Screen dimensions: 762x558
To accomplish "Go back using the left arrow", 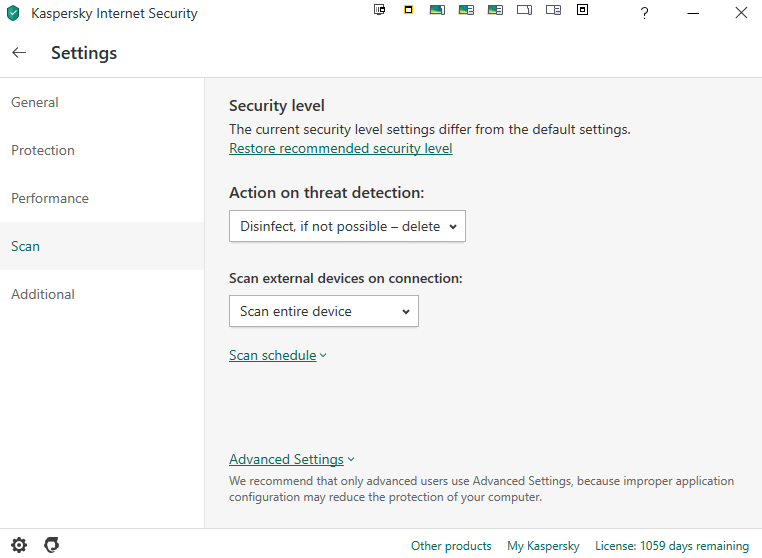I will tap(19, 53).
